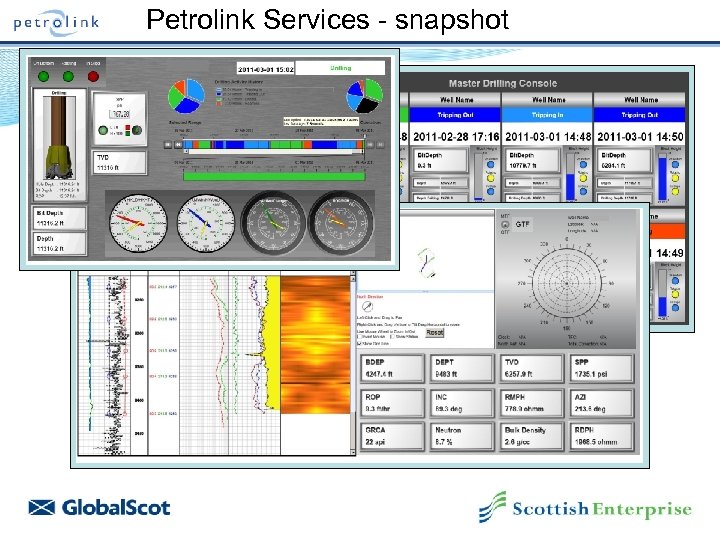Click the GRCA 22 api readout
The height and width of the screenshot is (540, 720).
392,436
